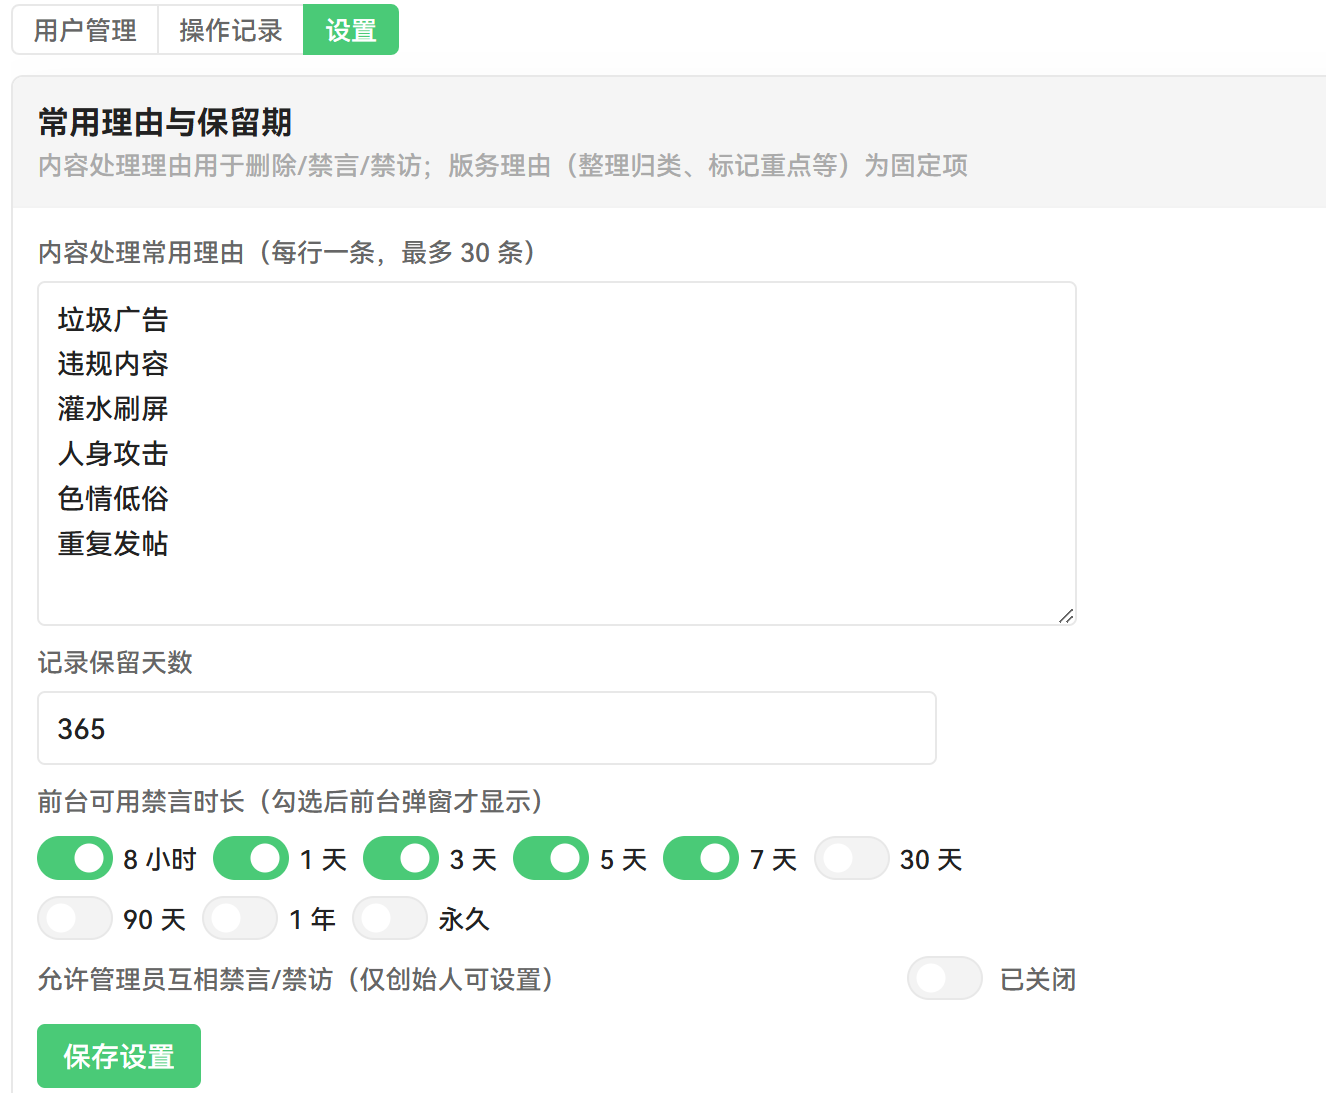Toggle off the 3 天 duration switch
The height and width of the screenshot is (1093, 1326).
pyautogui.click(x=401, y=858)
